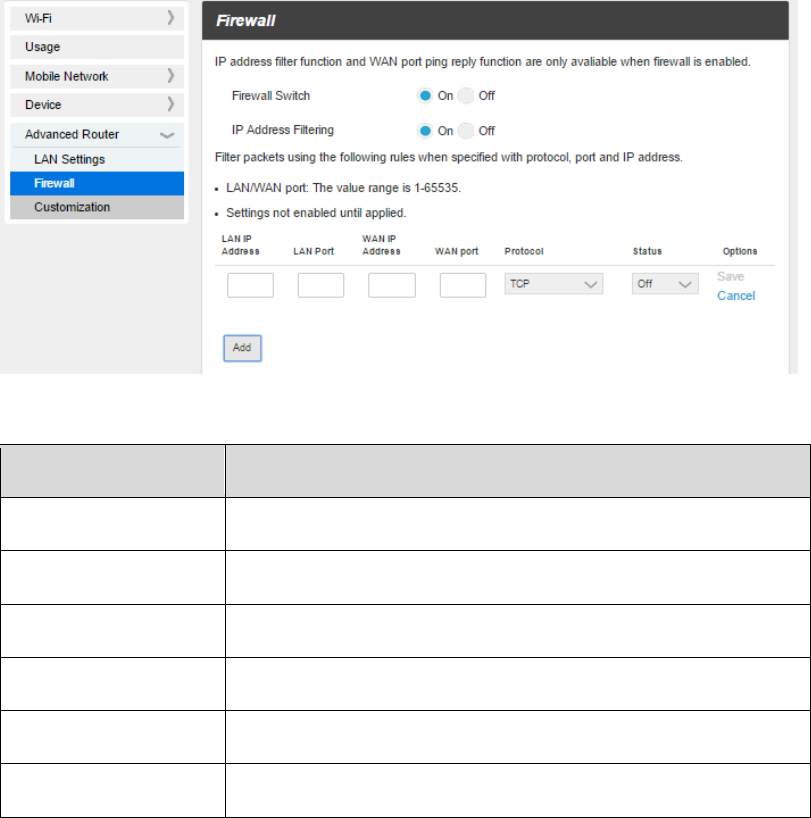Open Customization in sidebar
The height and width of the screenshot is (818, 811).
point(72,207)
